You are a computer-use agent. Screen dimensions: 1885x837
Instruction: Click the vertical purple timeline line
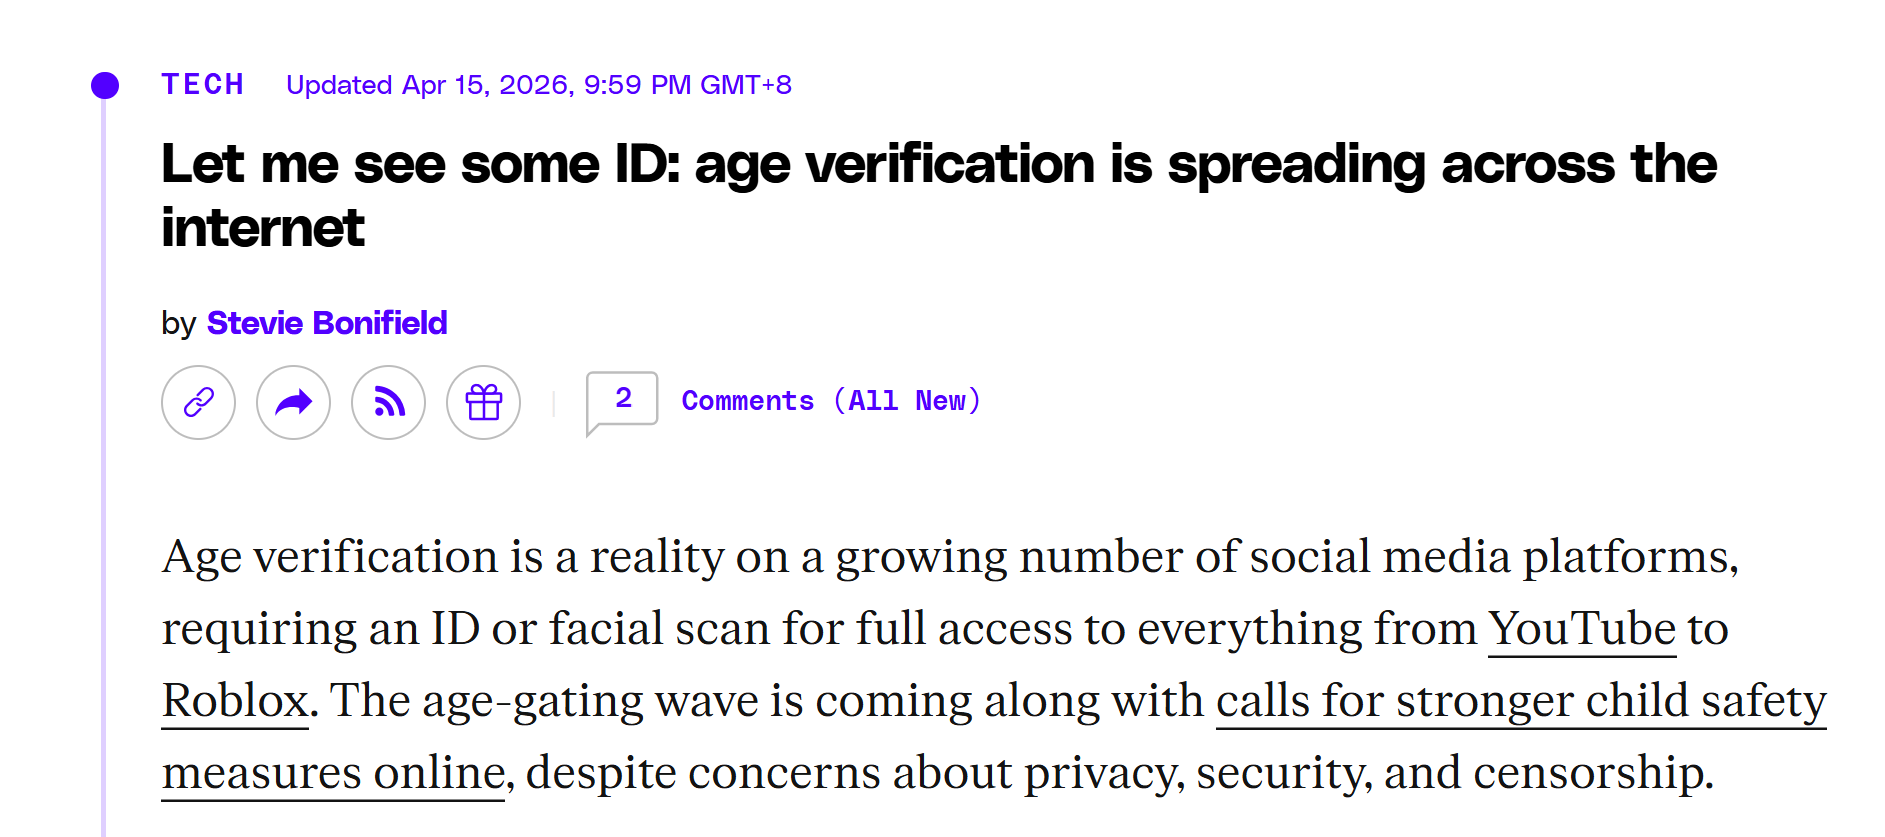pos(103,500)
